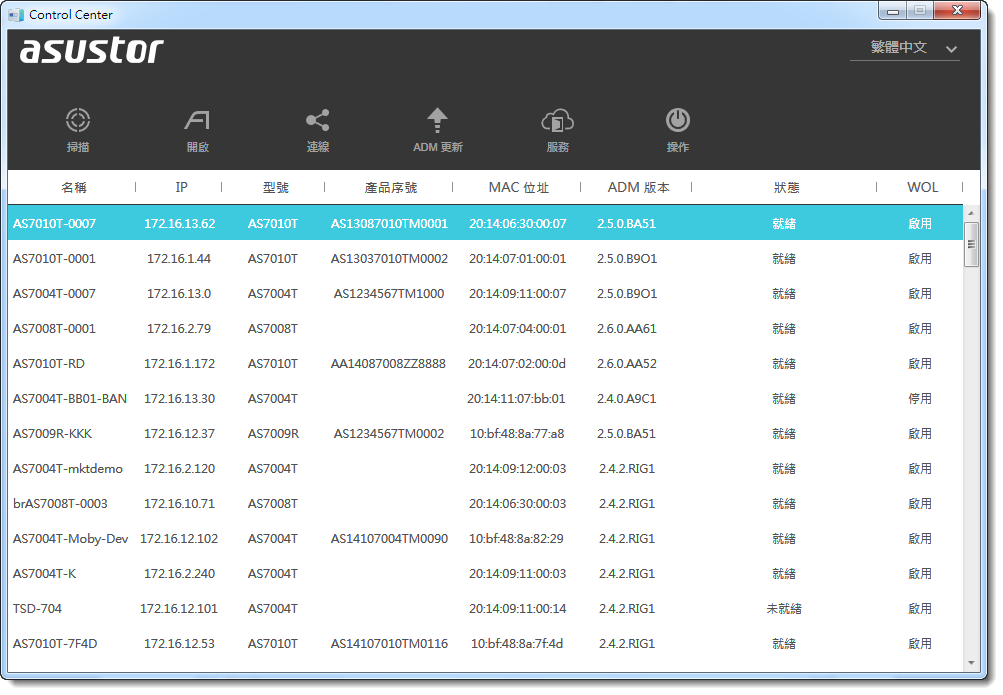The height and width of the screenshot is (695, 1003).
Task: Sort by the ADM 版本 column header
Action: (x=638, y=187)
